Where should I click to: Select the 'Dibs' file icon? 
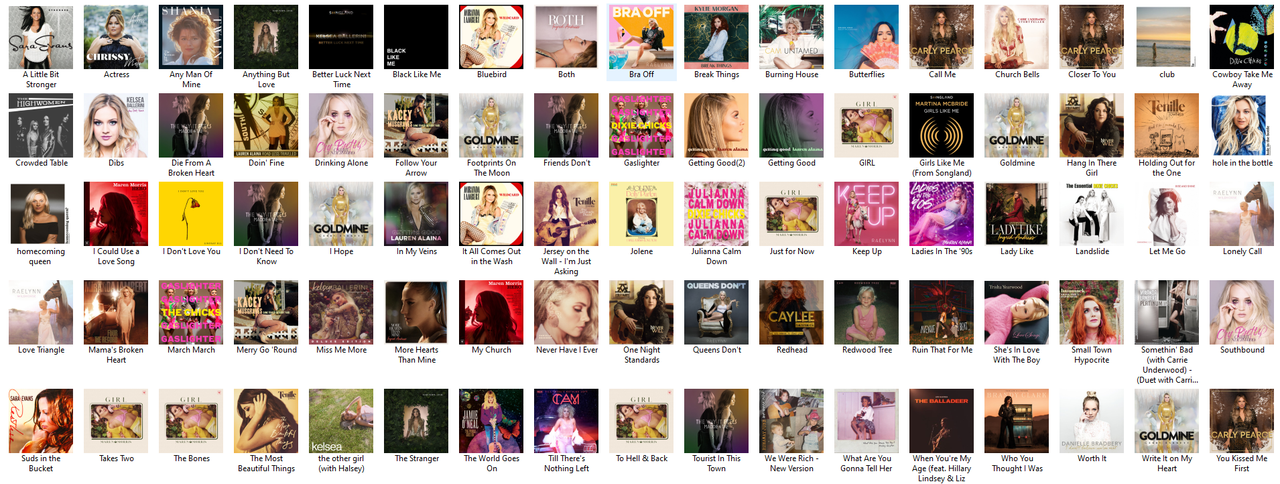point(116,125)
